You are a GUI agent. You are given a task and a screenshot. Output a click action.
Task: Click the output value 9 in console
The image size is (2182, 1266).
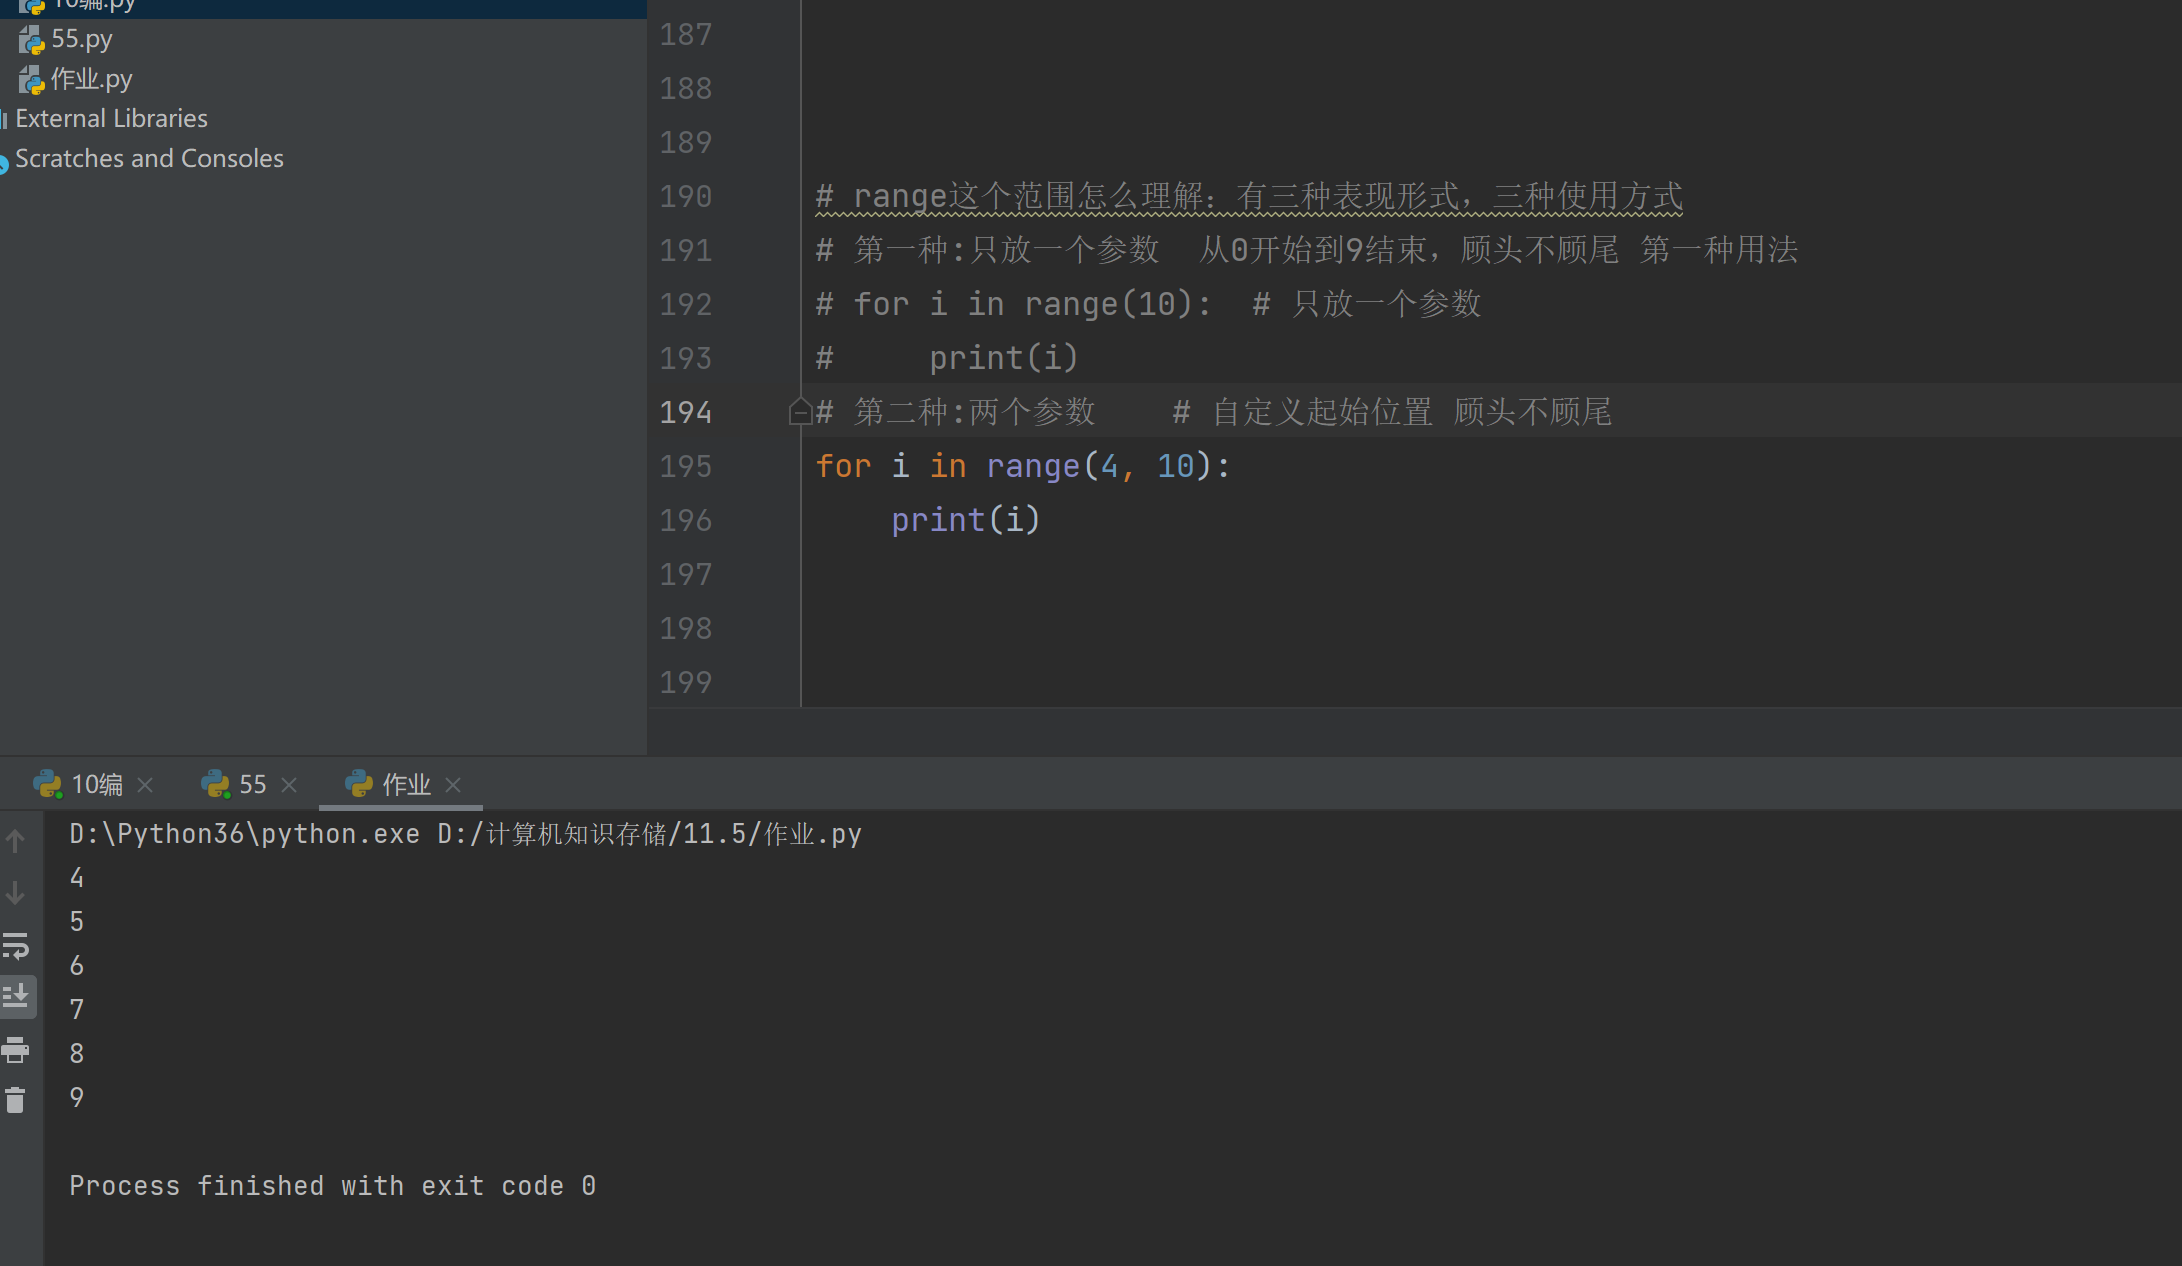77,1098
